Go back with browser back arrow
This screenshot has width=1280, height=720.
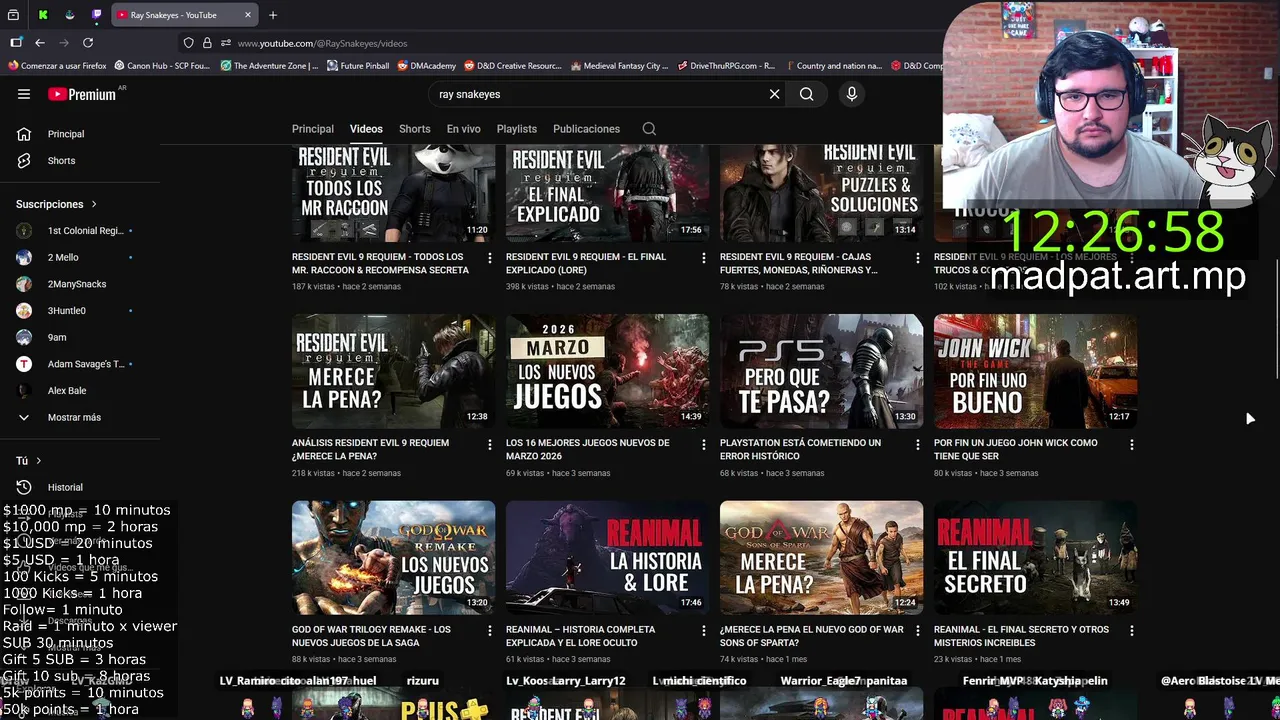click(40, 43)
